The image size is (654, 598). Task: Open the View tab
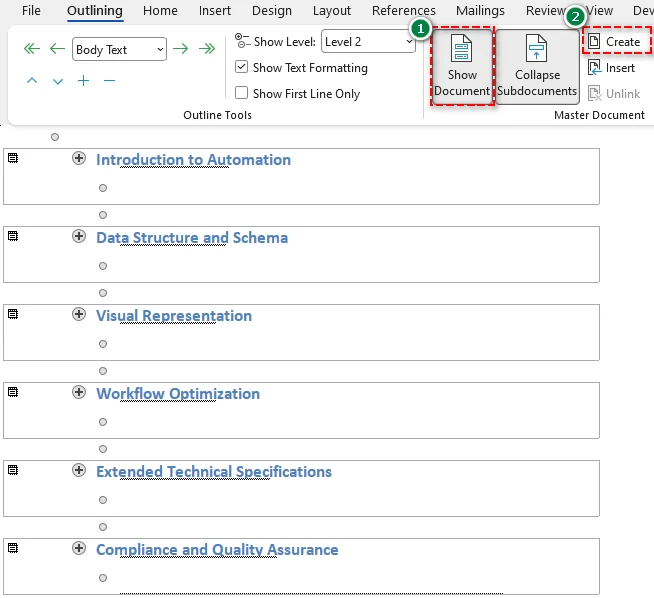[x=600, y=10]
